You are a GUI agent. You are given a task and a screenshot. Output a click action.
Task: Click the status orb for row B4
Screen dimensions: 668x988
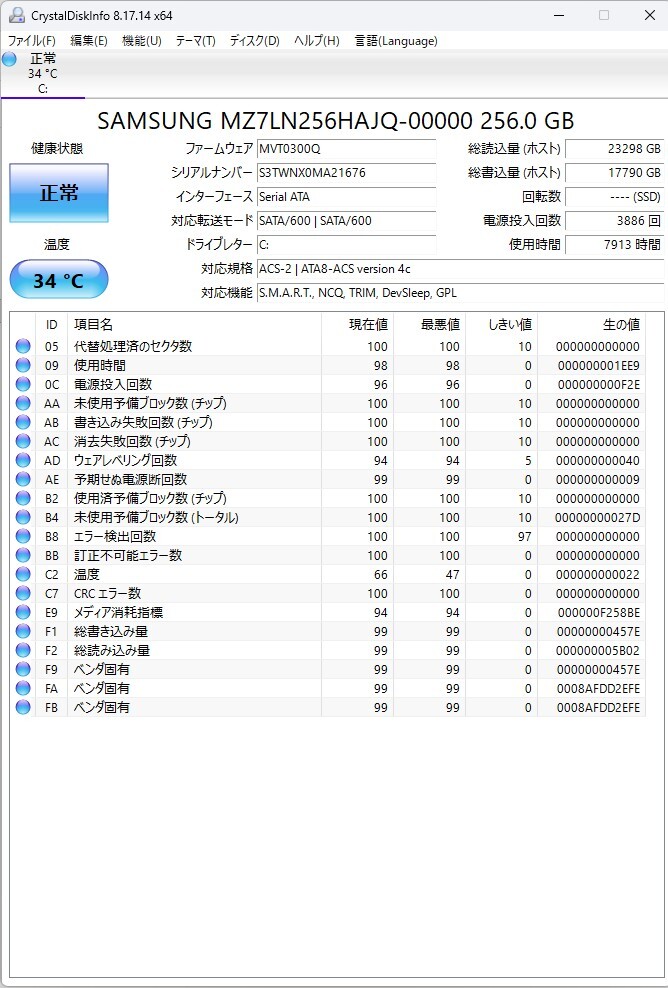coord(23,517)
